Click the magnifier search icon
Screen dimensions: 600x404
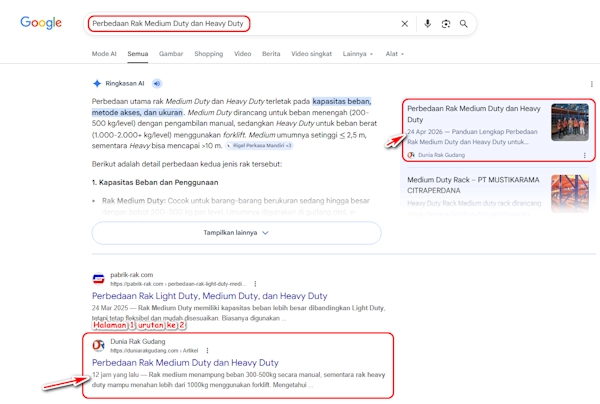click(x=463, y=24)
